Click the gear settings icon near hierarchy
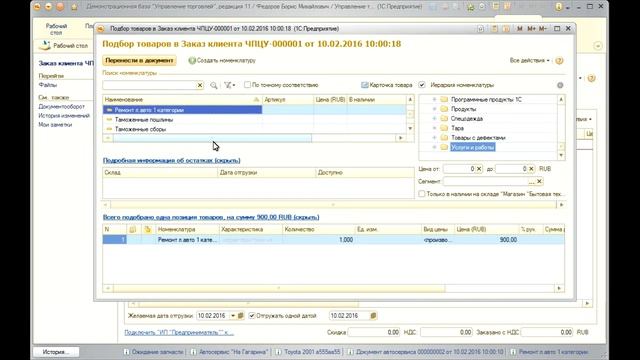 [x=560, y=85]
